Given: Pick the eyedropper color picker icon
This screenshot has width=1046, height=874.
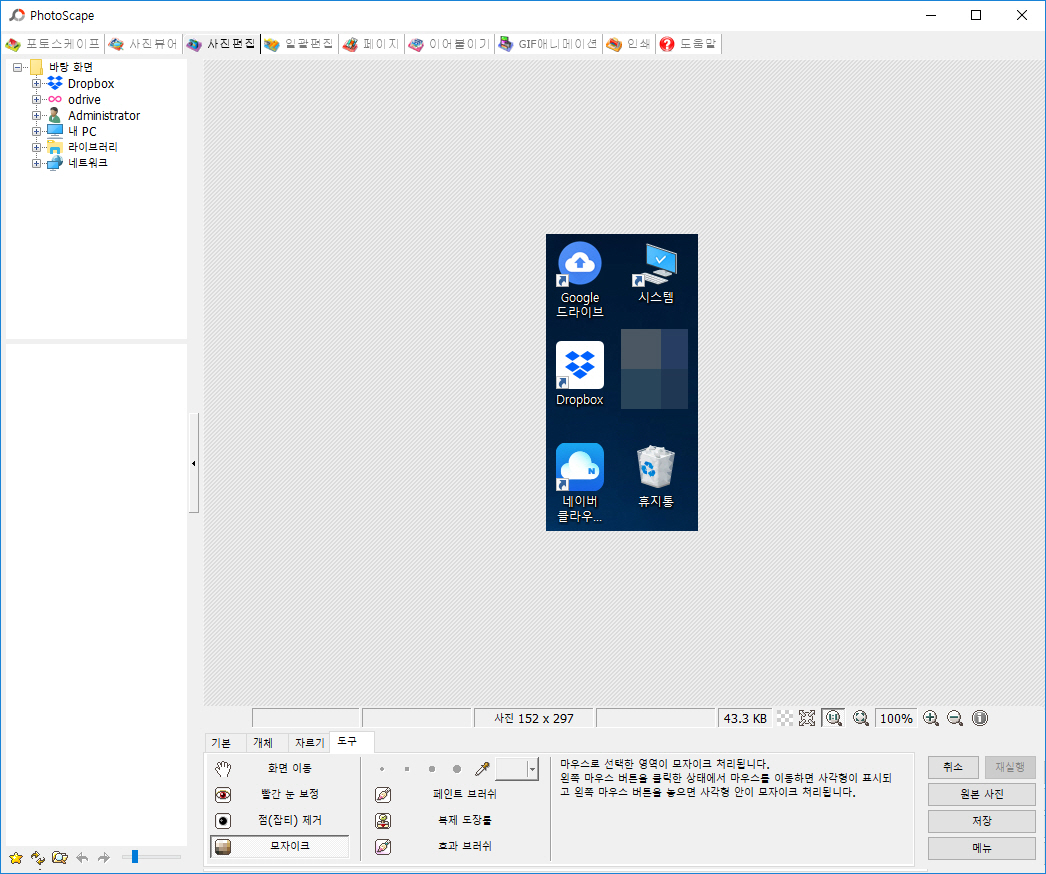Looking at the screenshot, I should (482, 769).
